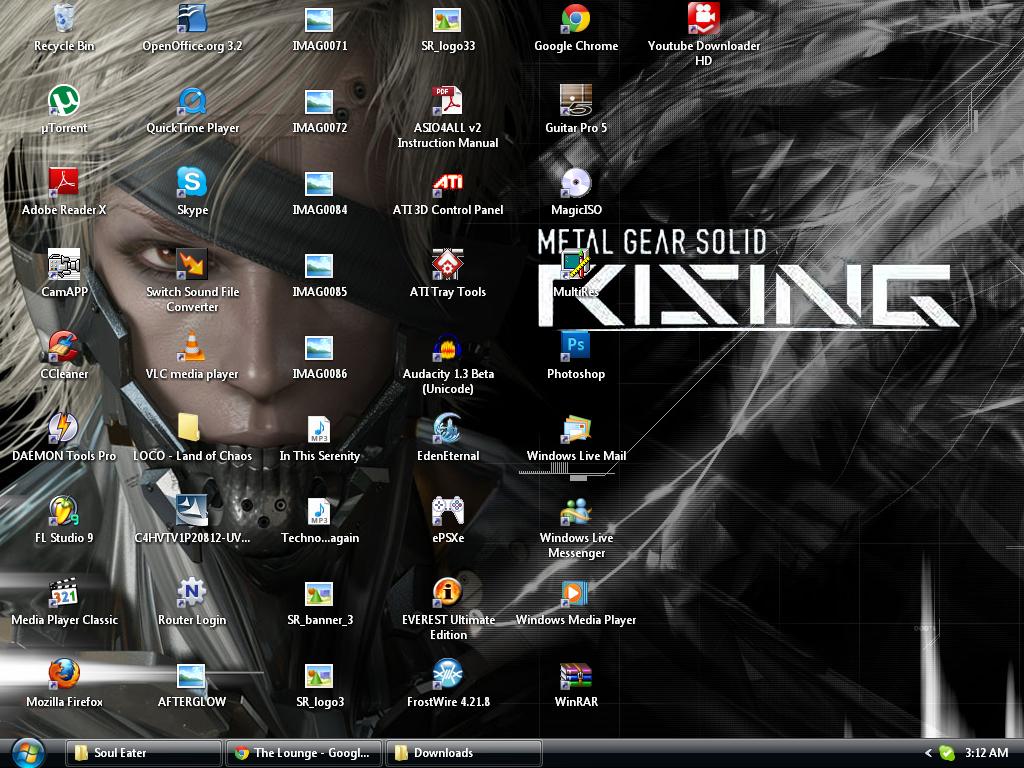Switch to the Soul Eater folder window
This screenshot has height=768, width=1024.
[143, 753]
